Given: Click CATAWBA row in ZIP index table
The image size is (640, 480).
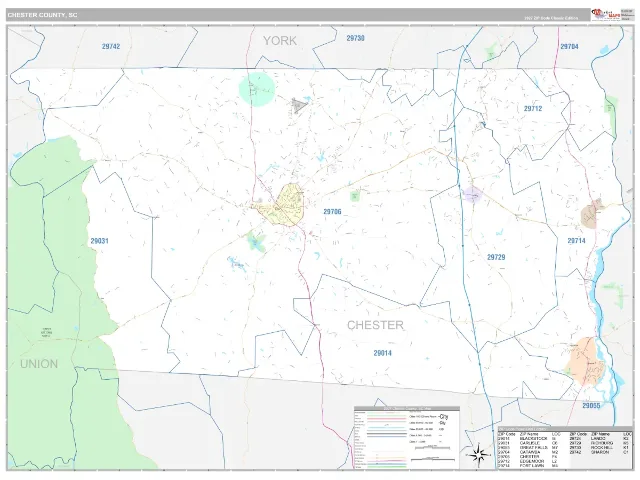Looking at the screenshot, I should tap(528, 452).
